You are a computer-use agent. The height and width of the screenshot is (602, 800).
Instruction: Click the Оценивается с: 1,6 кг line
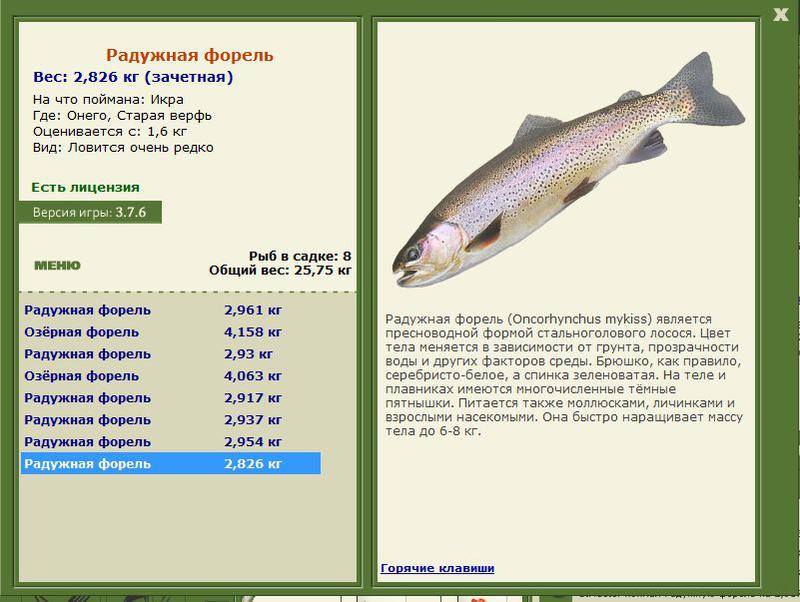pyautogui.click(x=110, y=132)
